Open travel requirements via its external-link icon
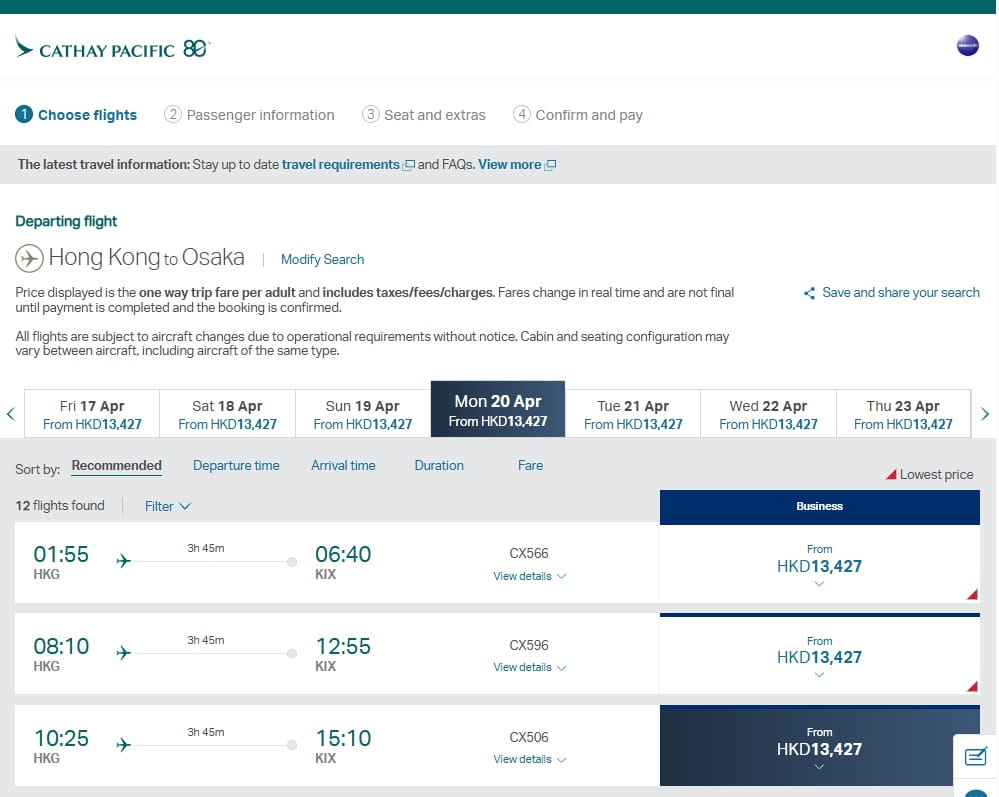 tap(408, 164)
